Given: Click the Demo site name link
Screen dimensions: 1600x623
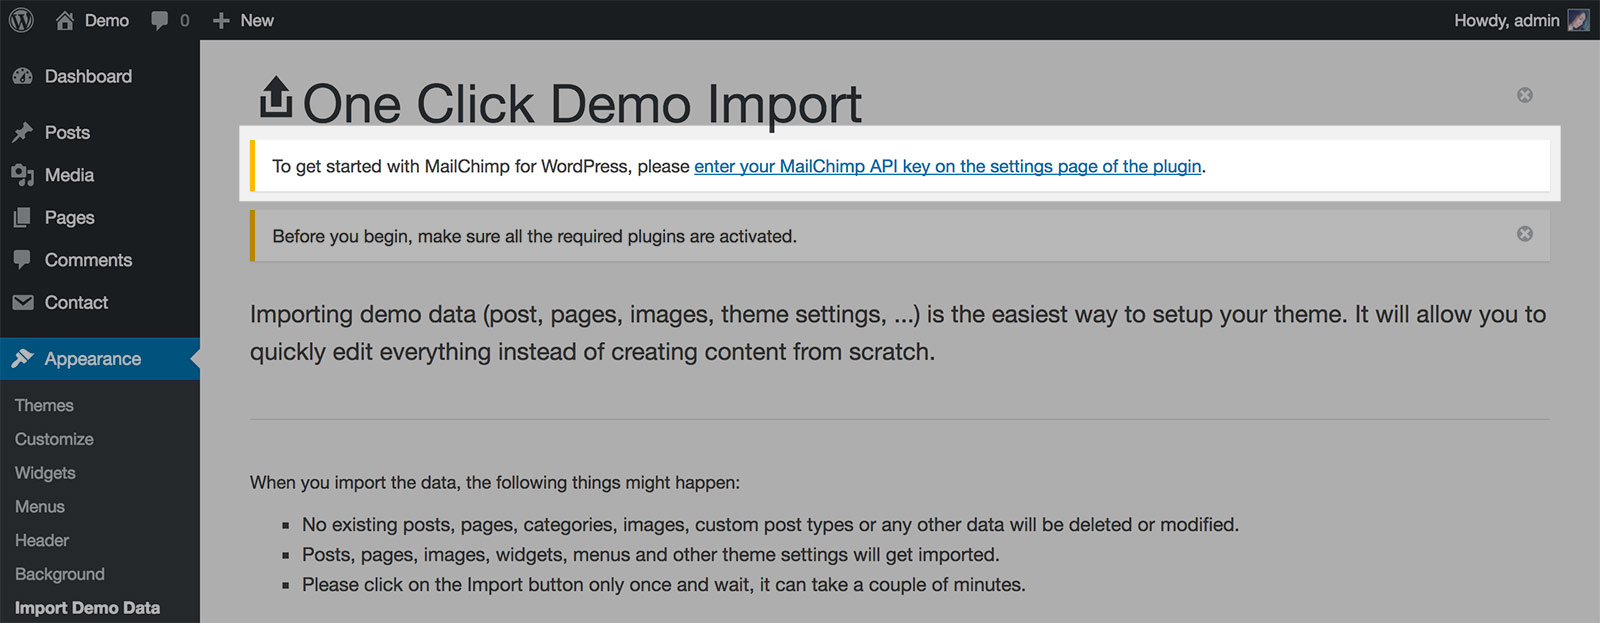Looking at the screenshot, I should tap(107, 20).
